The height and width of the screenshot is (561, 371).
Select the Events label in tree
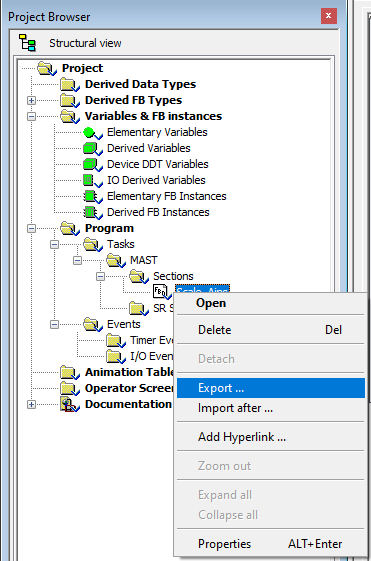(124, 324)
